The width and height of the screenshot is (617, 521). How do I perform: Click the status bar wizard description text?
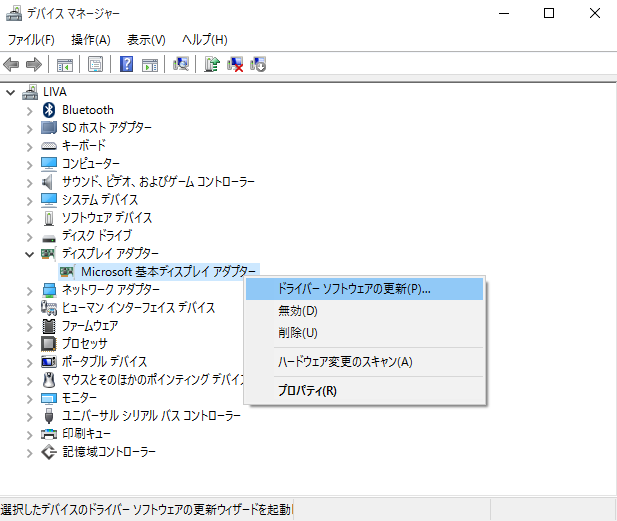coord(146,510)
